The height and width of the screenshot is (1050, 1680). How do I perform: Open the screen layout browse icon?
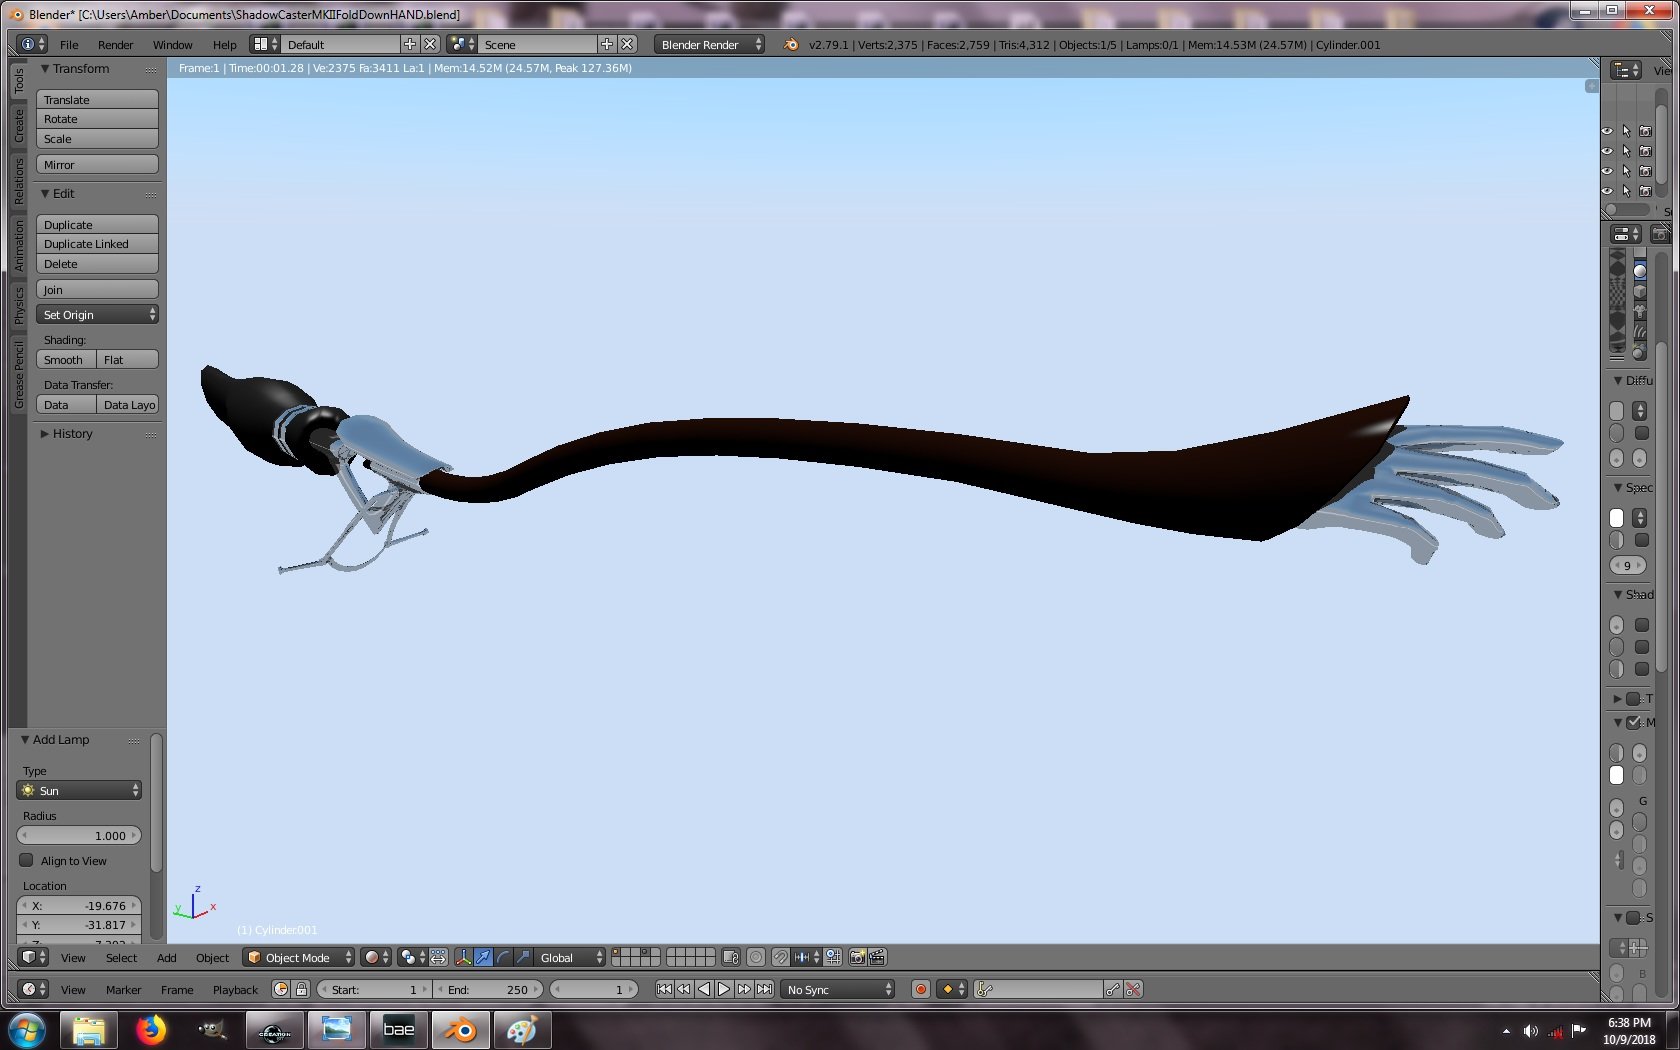point(265,44)
